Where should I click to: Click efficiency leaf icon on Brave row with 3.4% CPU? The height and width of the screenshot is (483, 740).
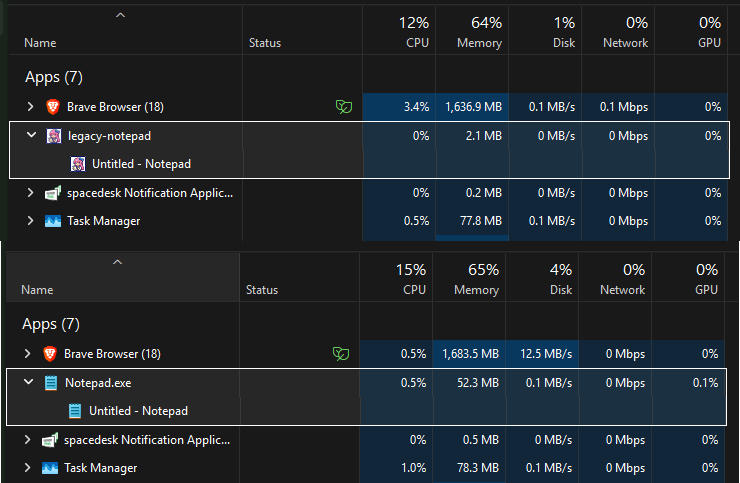[343, 106]
